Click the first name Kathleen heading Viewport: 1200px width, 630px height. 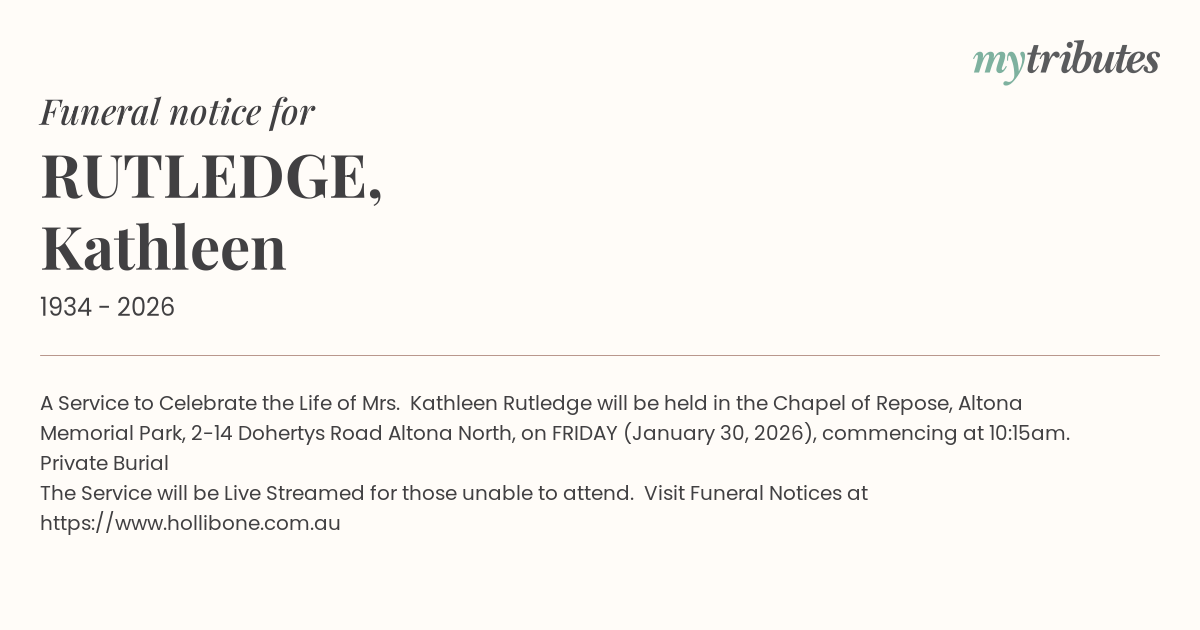click(163, 248)
